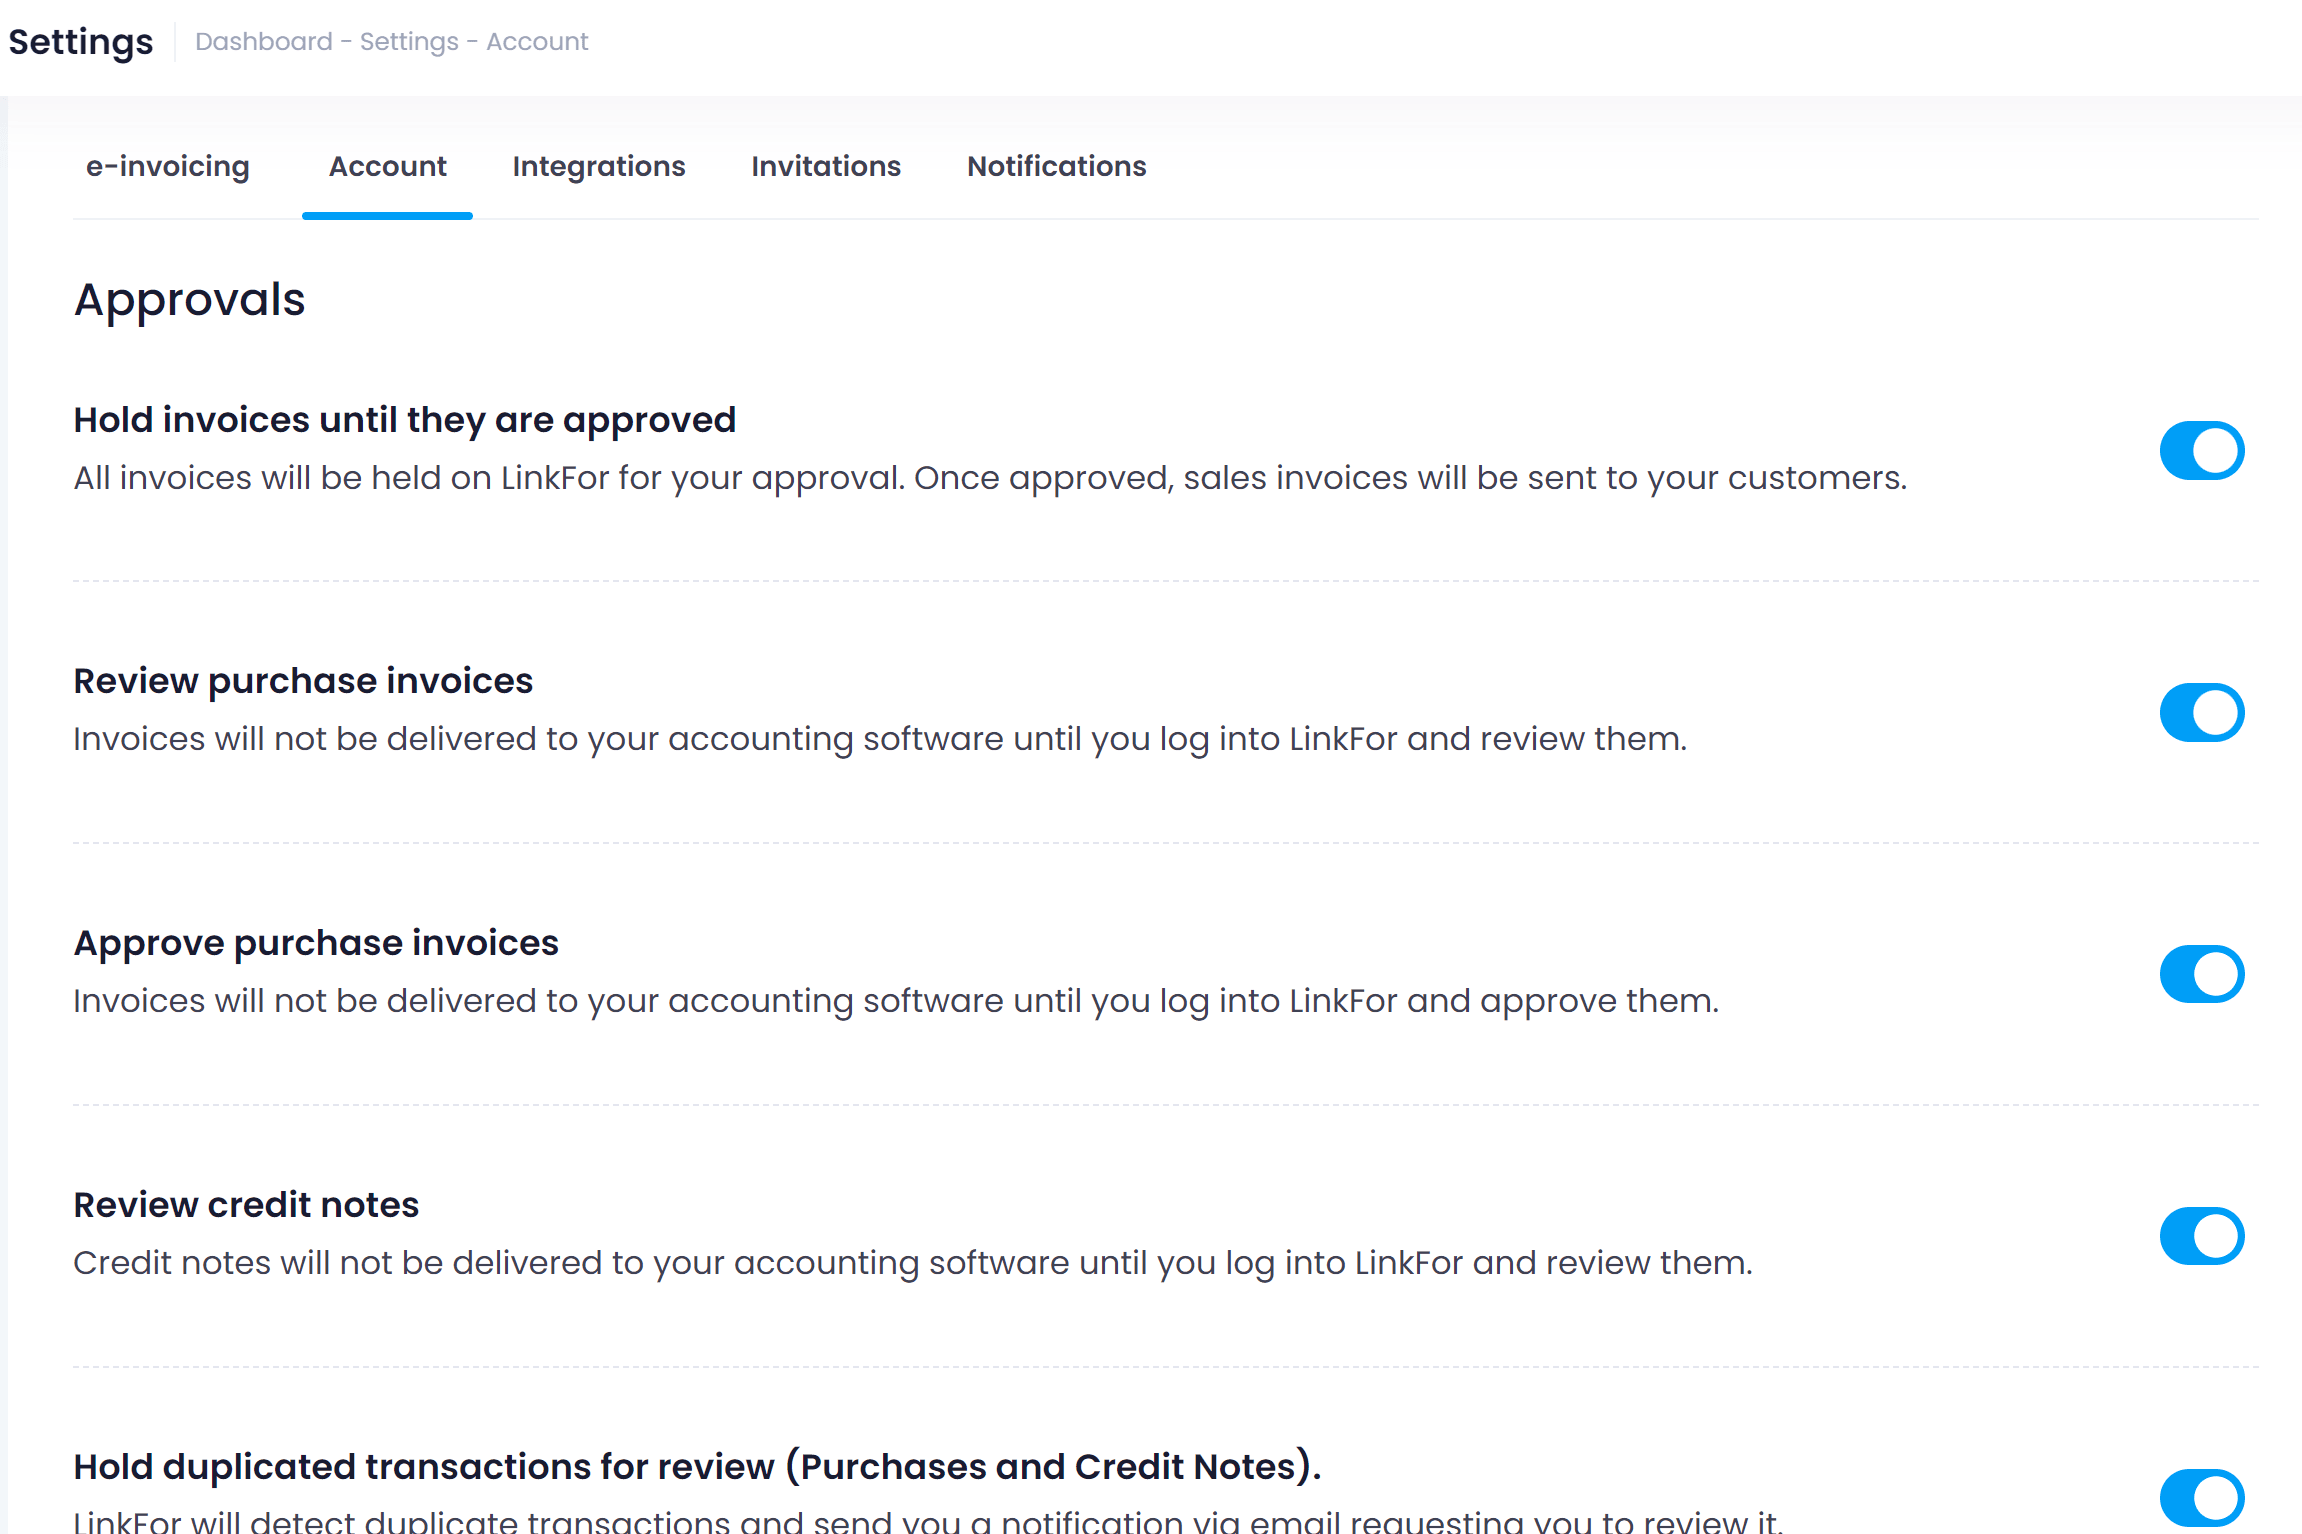Viewport: 2302px width, 1534px height.
Task: Go to the Invitations tab
Action: click(x=826, y=166)
